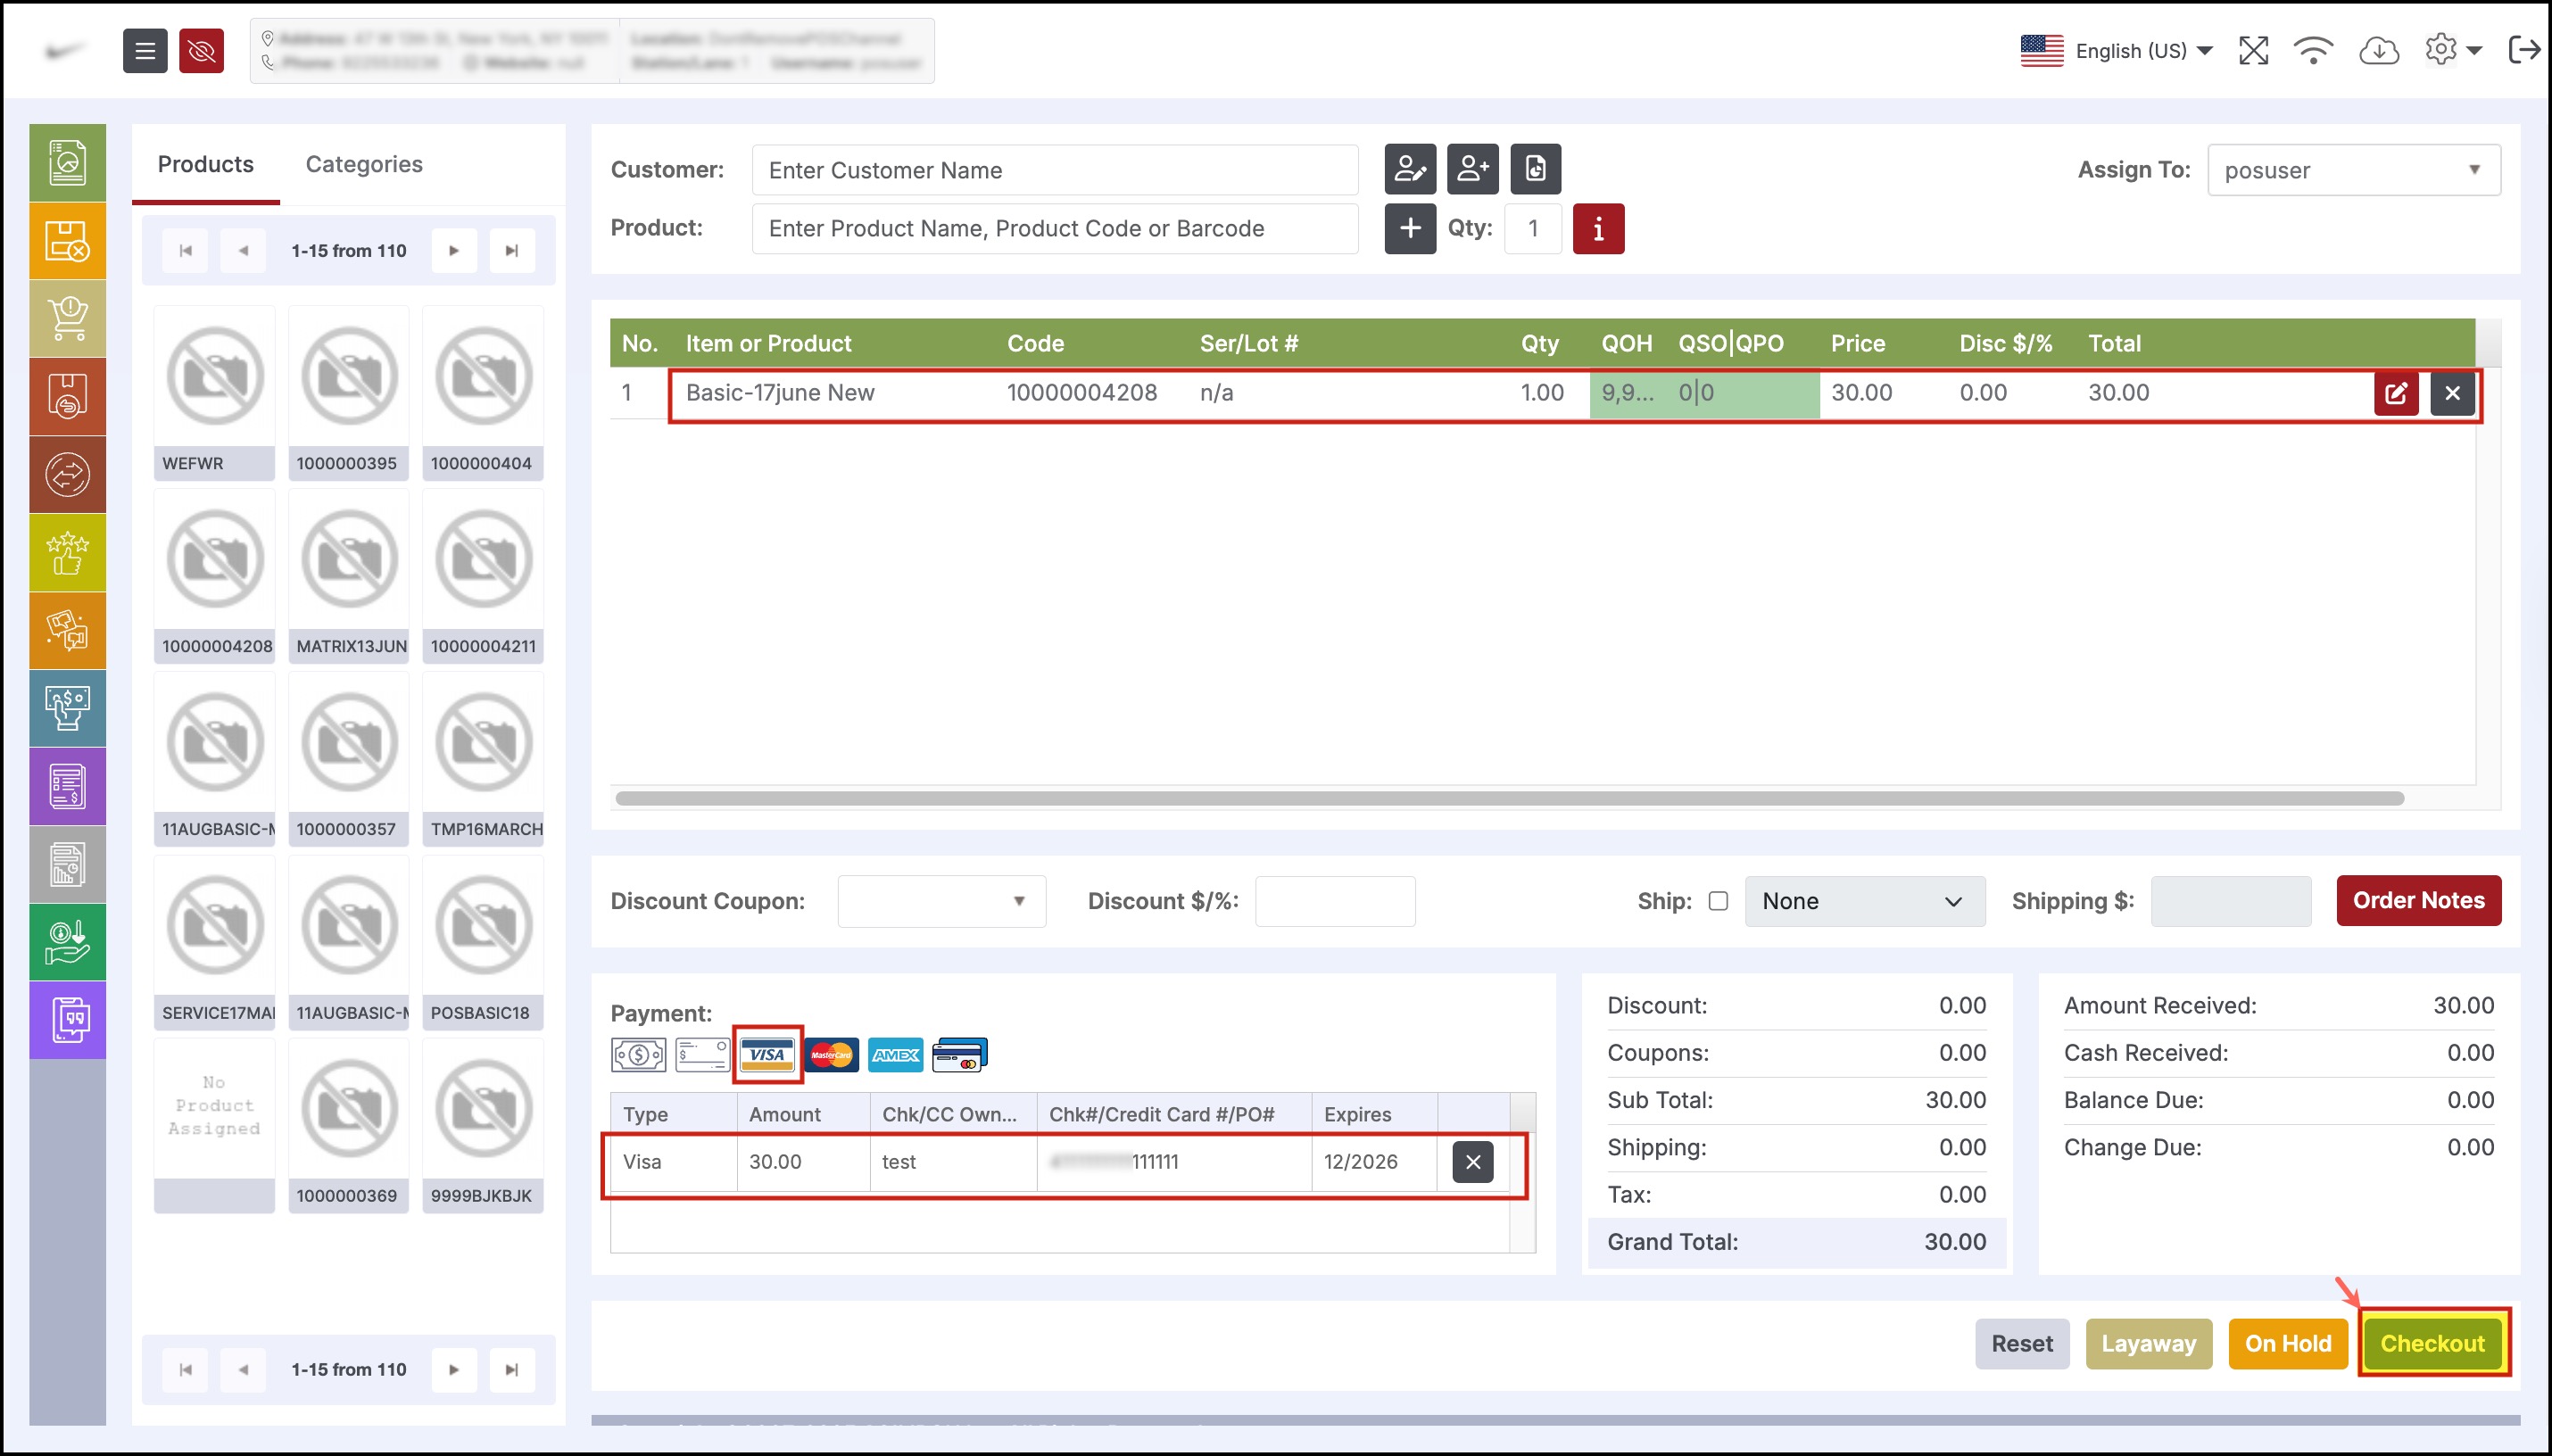Open the Assign To posuser dropdown

pyautogui.click(x=2353, y=170)
